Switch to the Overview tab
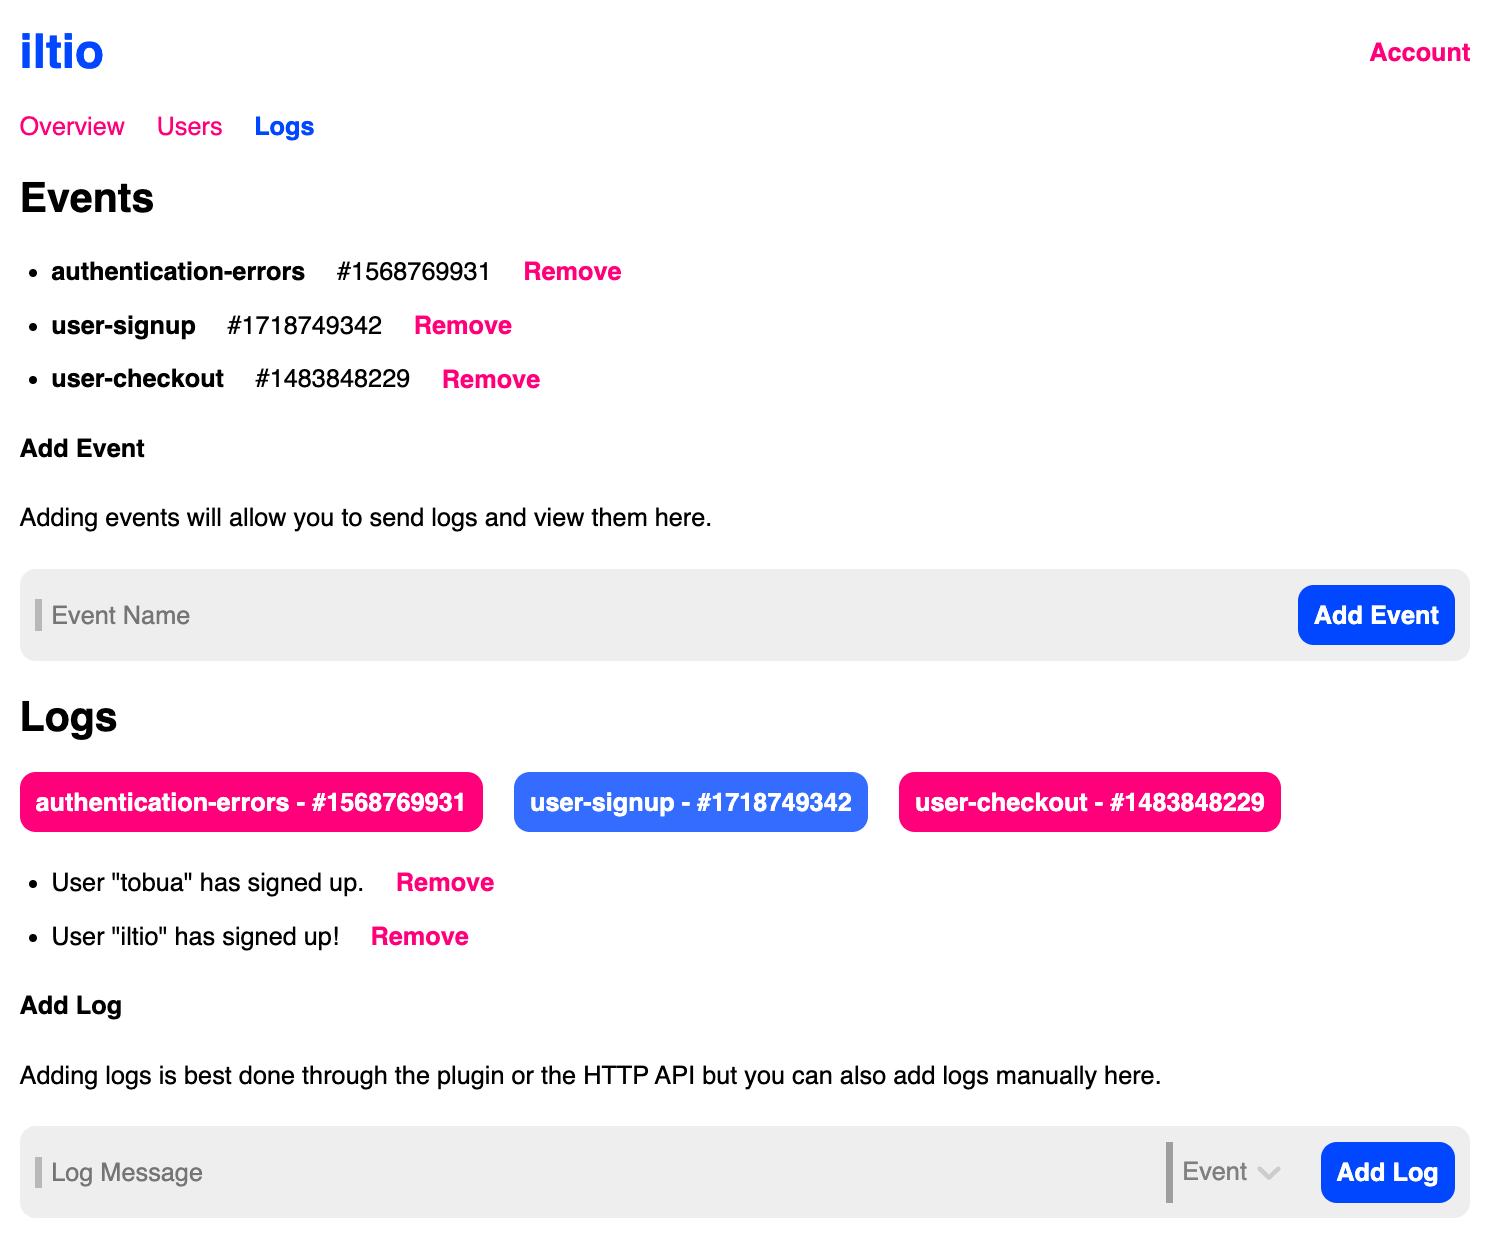Image resolution: width=1494 pixels, height=1238 pixels. 71,126
